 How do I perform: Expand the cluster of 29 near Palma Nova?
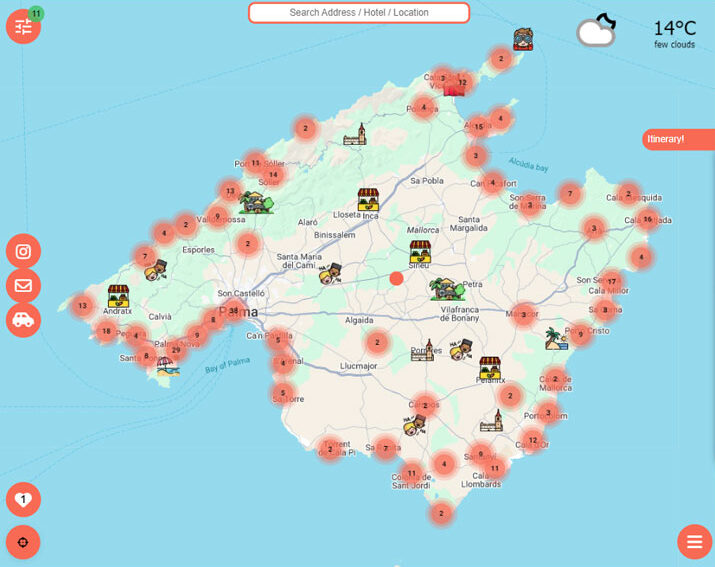coord(176,350)
